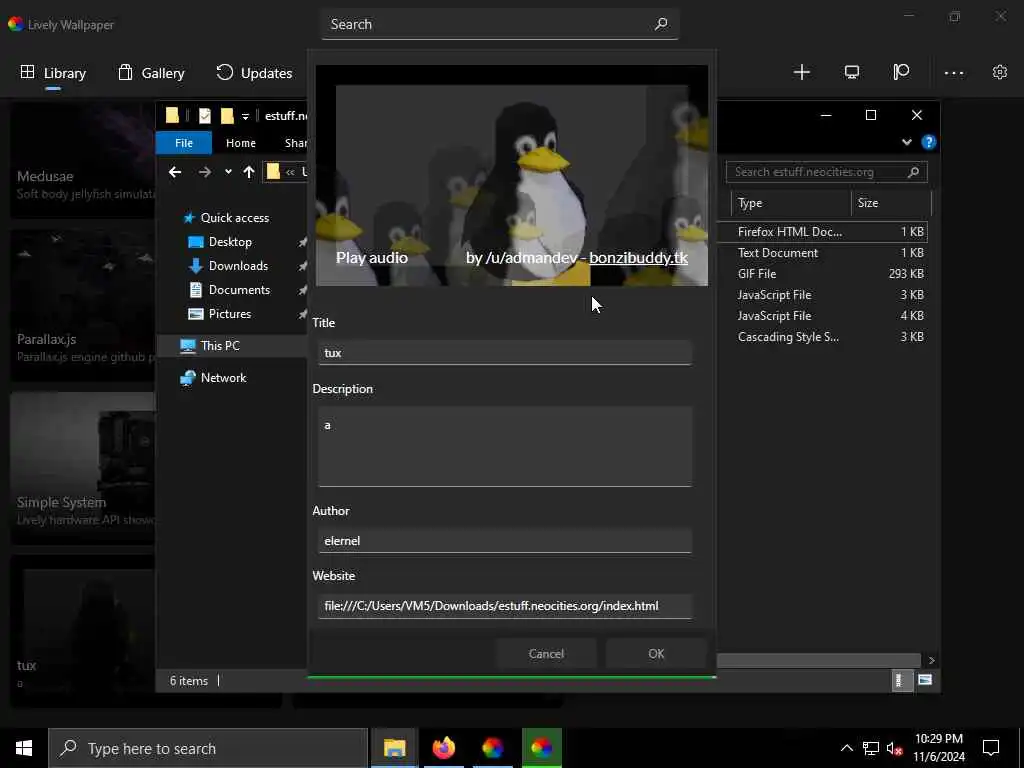Click the add wallpaper plus icon

[801, 72]
